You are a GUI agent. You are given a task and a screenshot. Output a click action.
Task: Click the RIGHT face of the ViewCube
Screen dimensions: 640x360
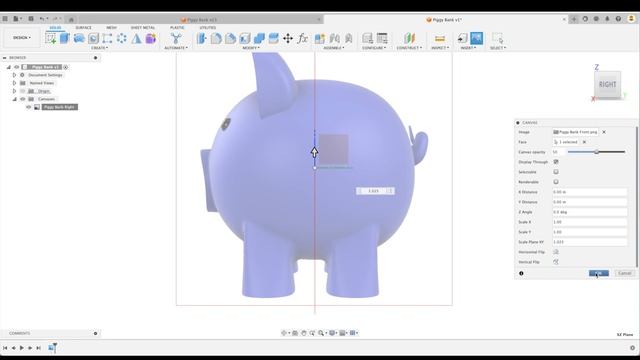click(x=607, y=84)
